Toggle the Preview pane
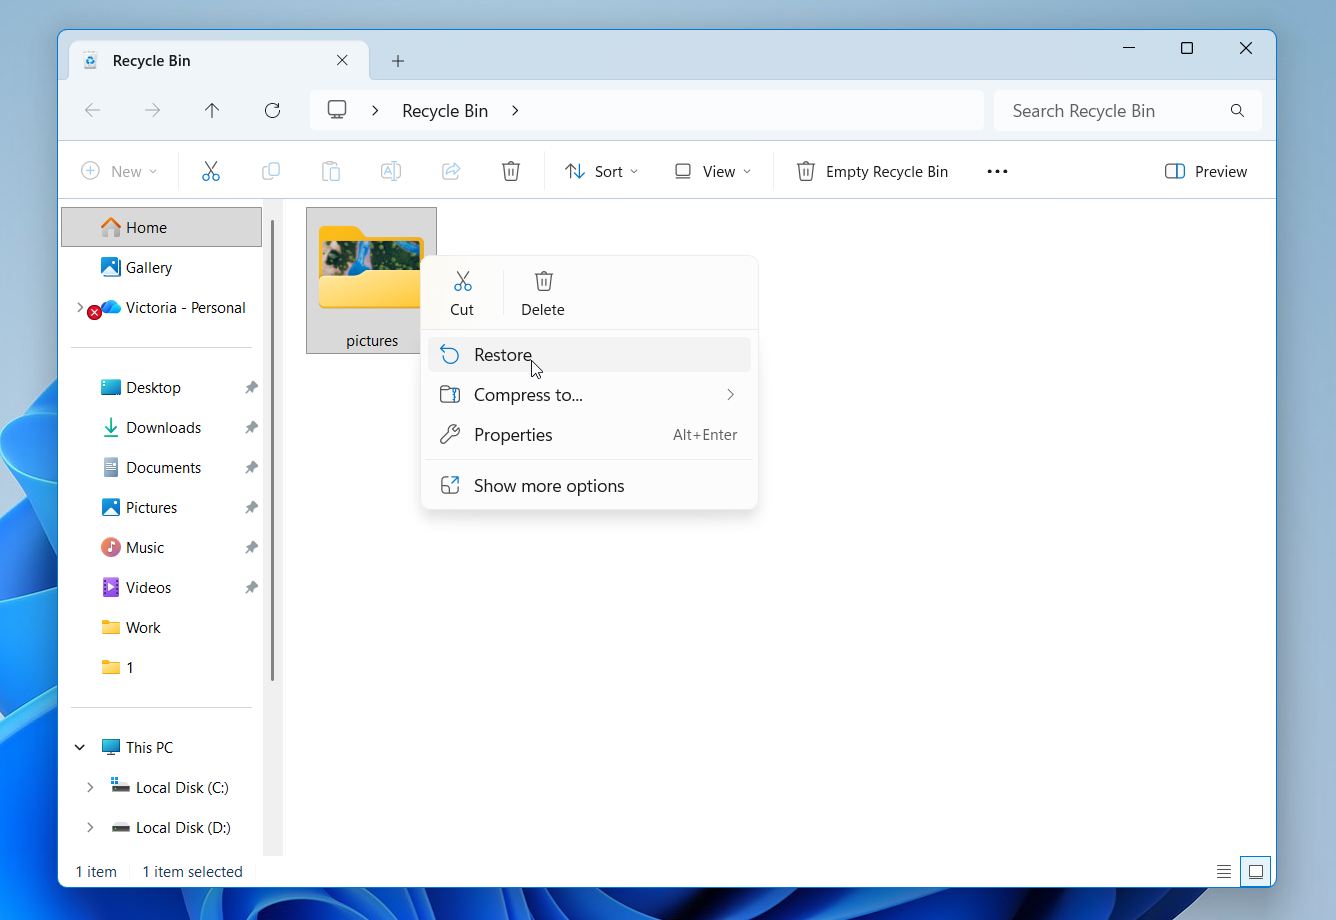This screenshot has height=920, width=1336. 1206,171
